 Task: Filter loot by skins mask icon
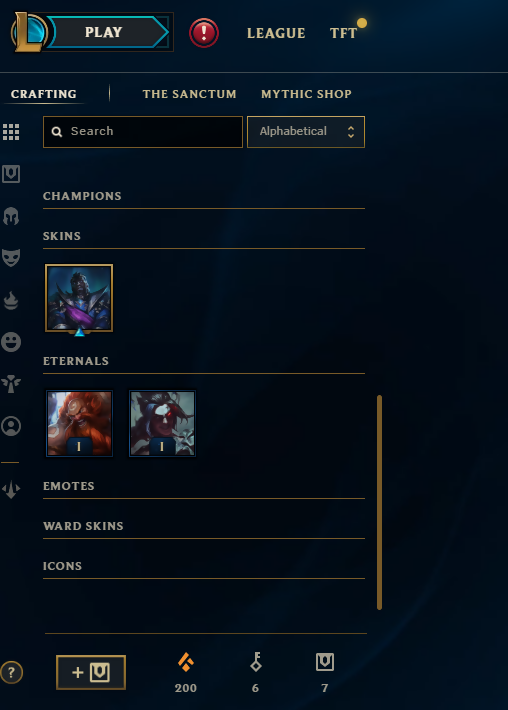click(11, 258)
